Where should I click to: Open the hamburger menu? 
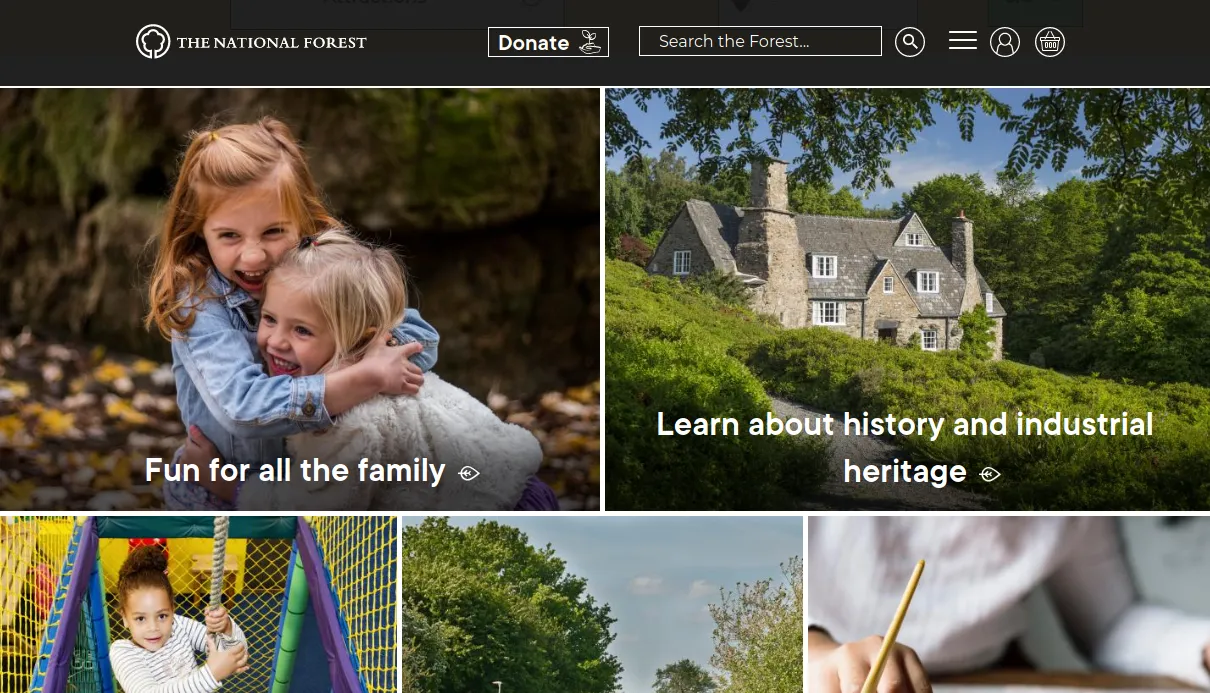tap(963, 40)
